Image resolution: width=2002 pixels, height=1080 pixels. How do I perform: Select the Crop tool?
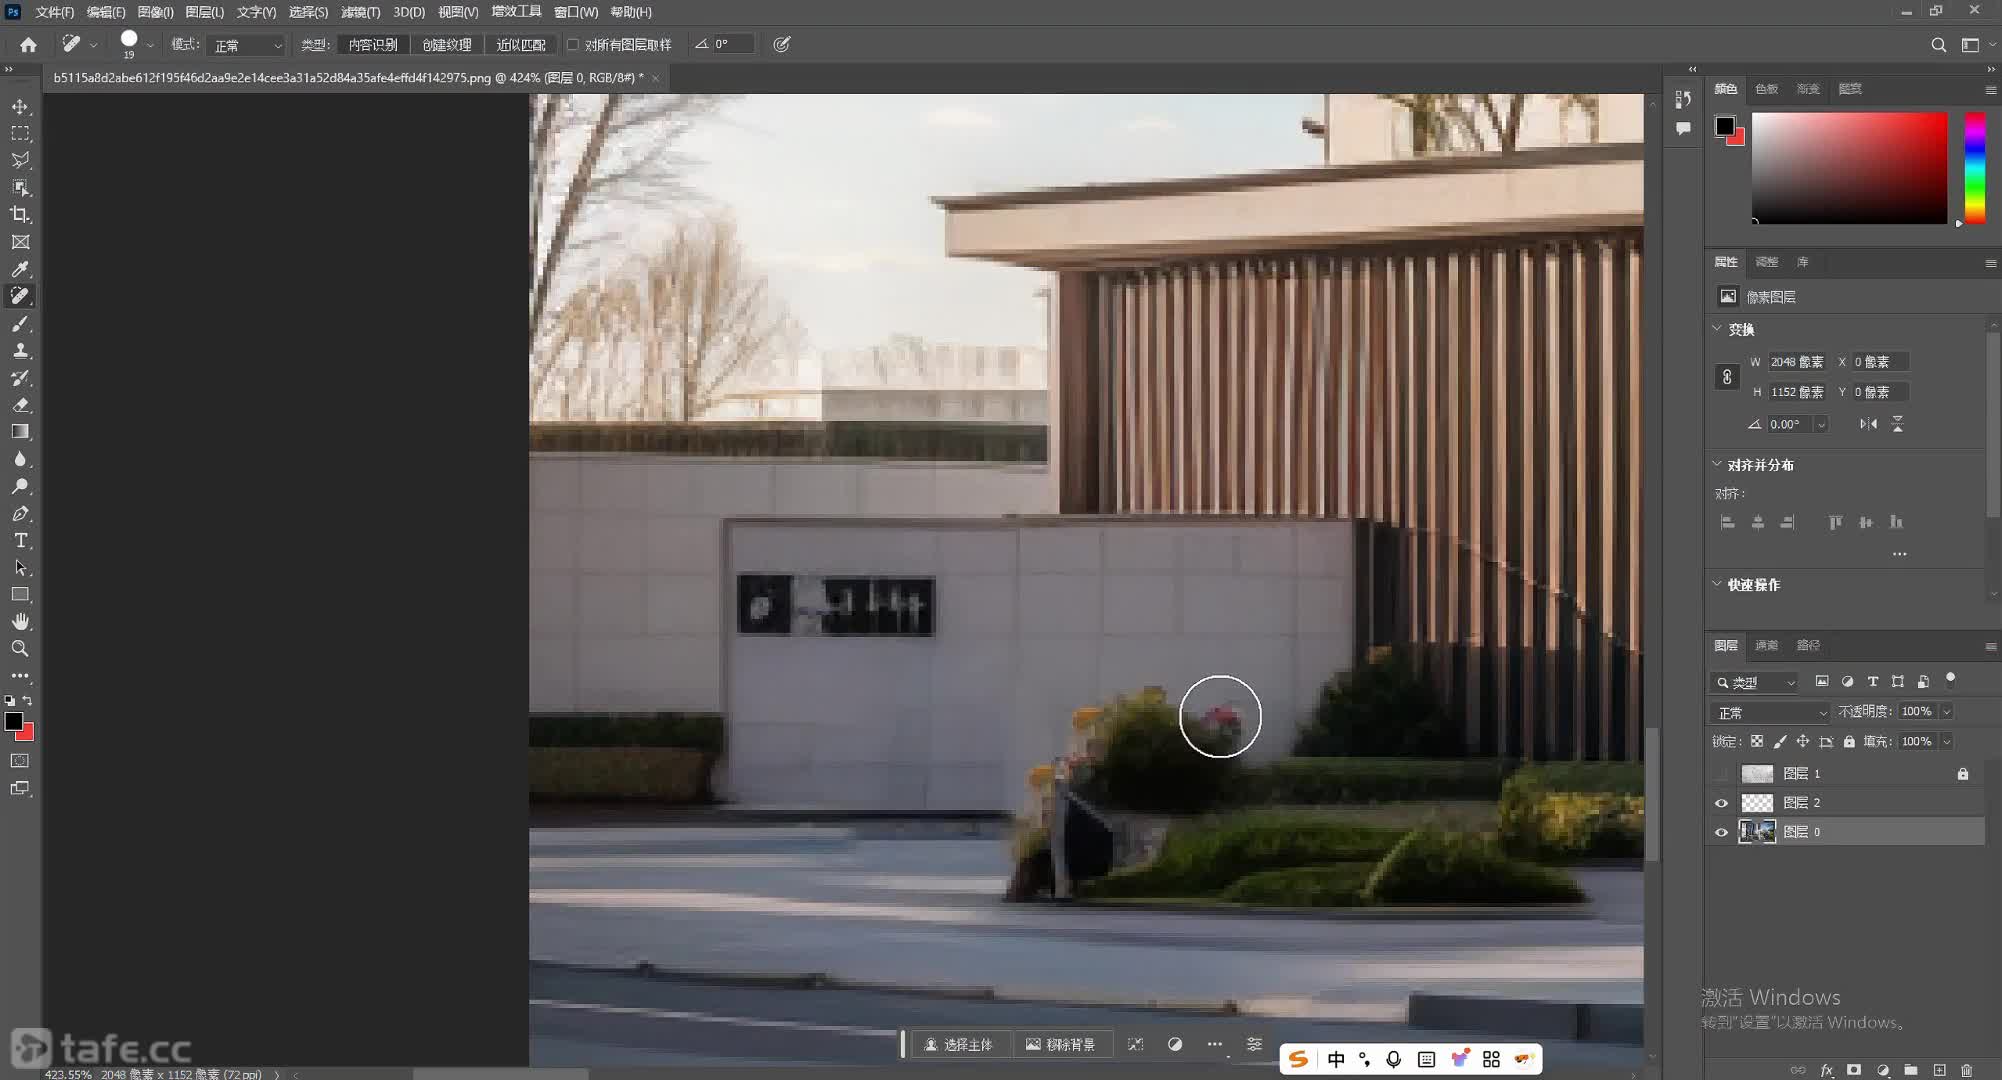tap(20, 214)
